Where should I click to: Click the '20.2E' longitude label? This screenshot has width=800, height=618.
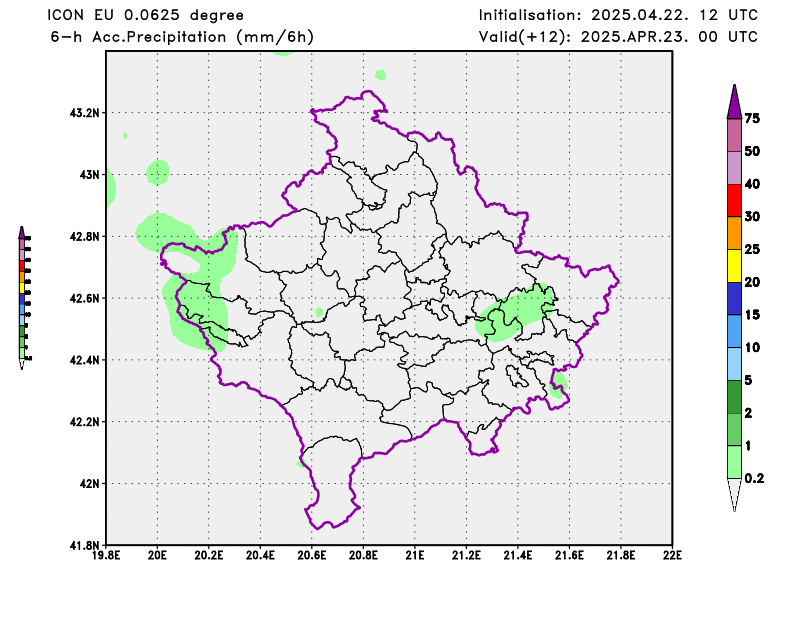click(x=209, y=556)
